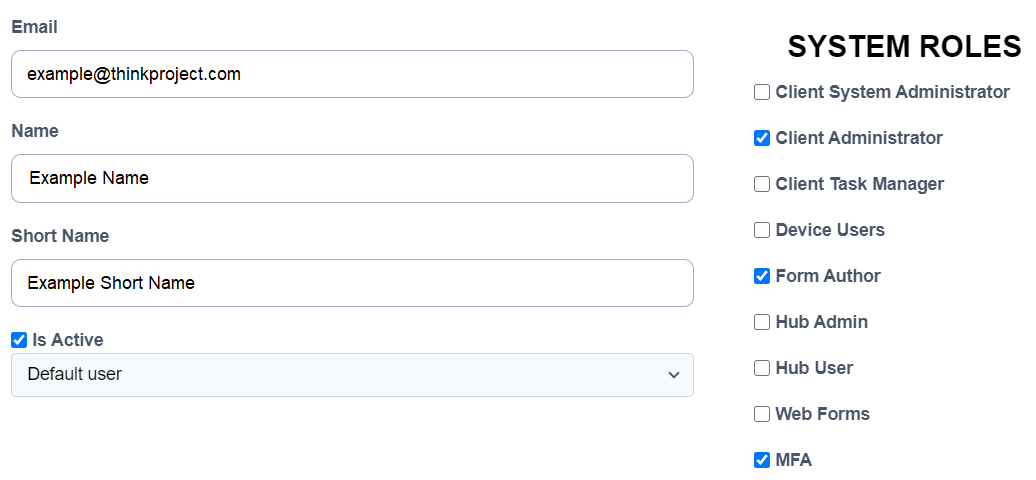Click the Short Name input box
Screen dimensions: 1036x480
352,283
